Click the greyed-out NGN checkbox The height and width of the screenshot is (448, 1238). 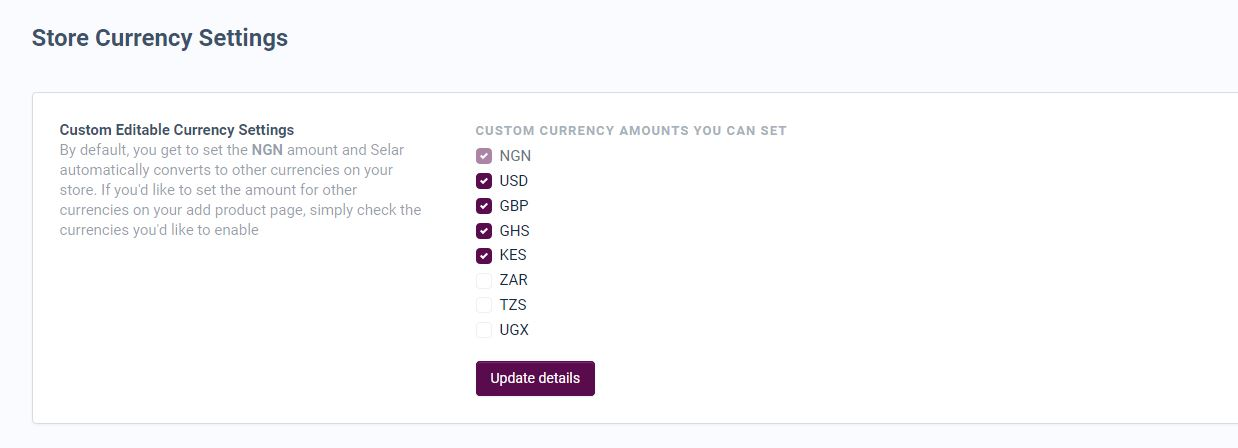coord(484,156)
